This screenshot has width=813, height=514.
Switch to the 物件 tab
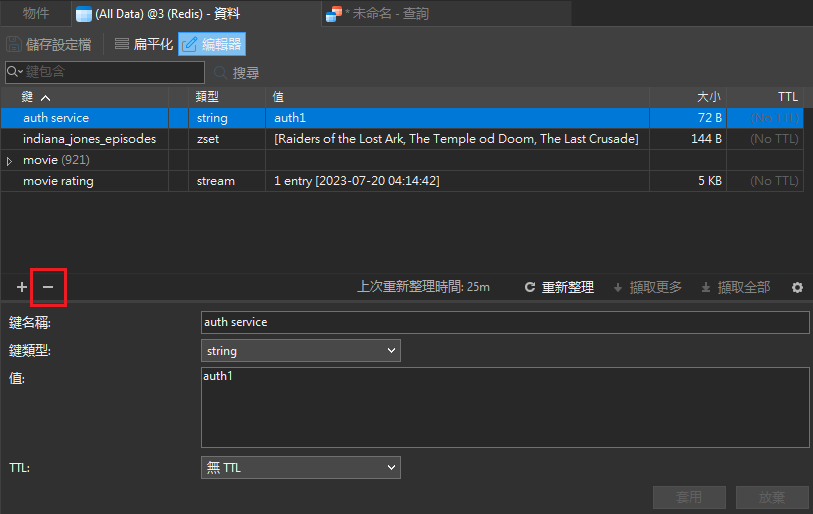pyautogui.click(x=36, y=13)
